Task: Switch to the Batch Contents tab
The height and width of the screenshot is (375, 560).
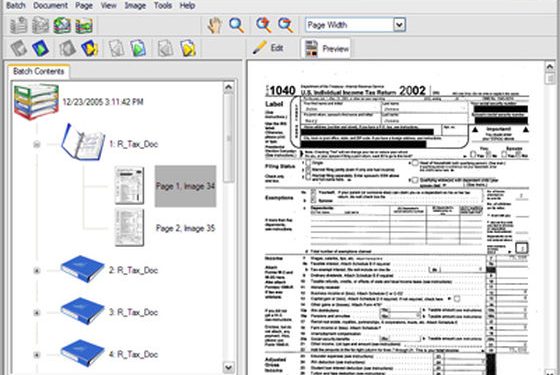Action: coord(39,71)
